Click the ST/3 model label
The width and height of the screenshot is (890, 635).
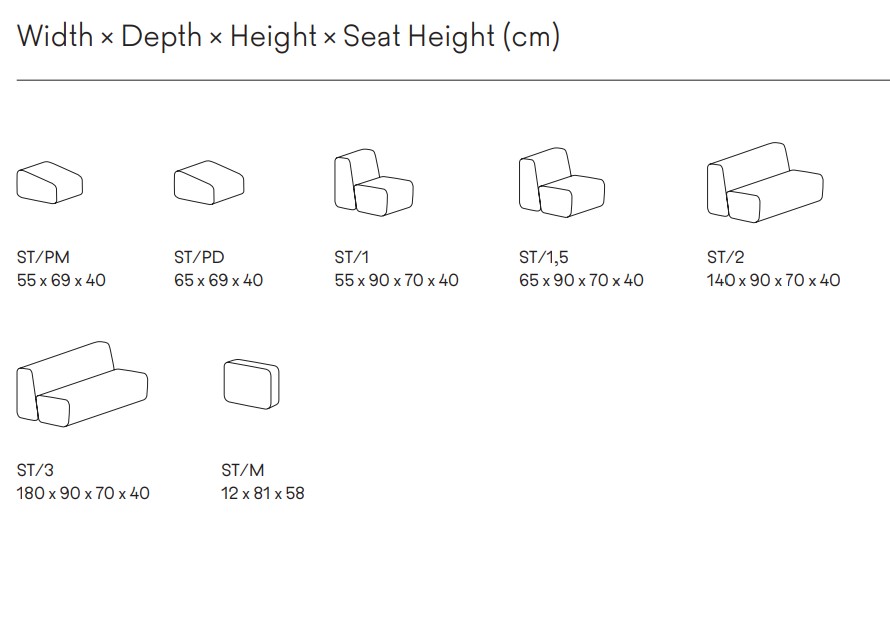click(35, 470)
